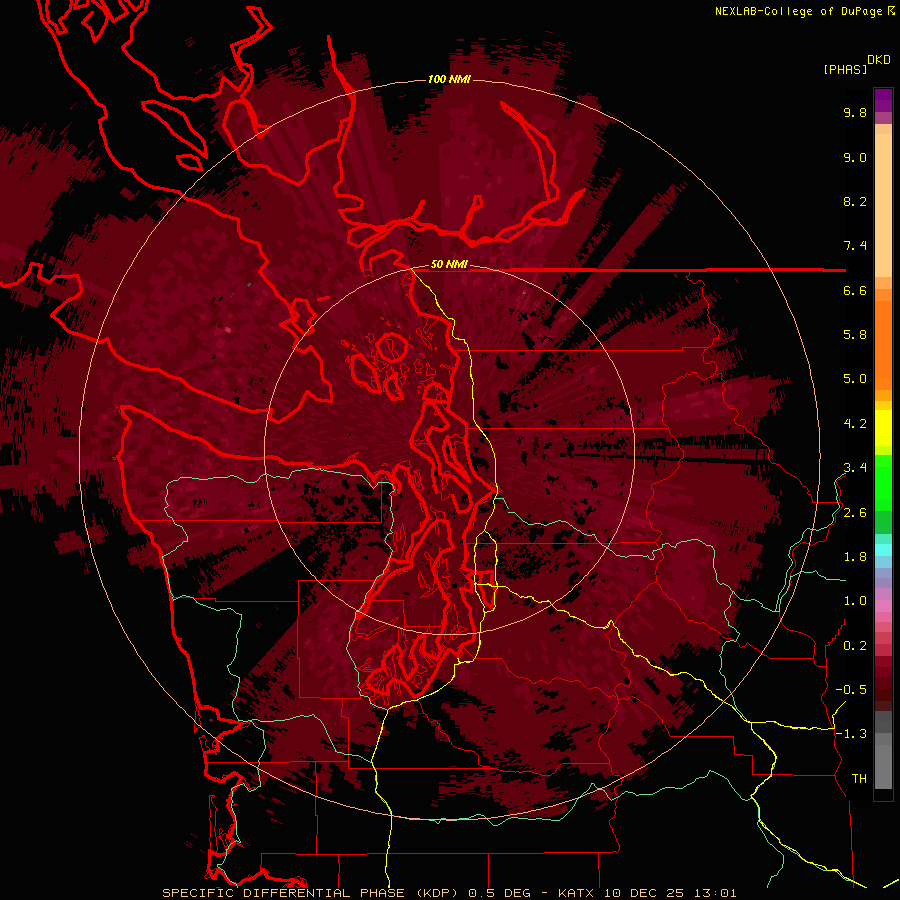Viewport: 900px width, 900px height.
Task: Select the 6.6 scale value
Action: pos(855,290)
